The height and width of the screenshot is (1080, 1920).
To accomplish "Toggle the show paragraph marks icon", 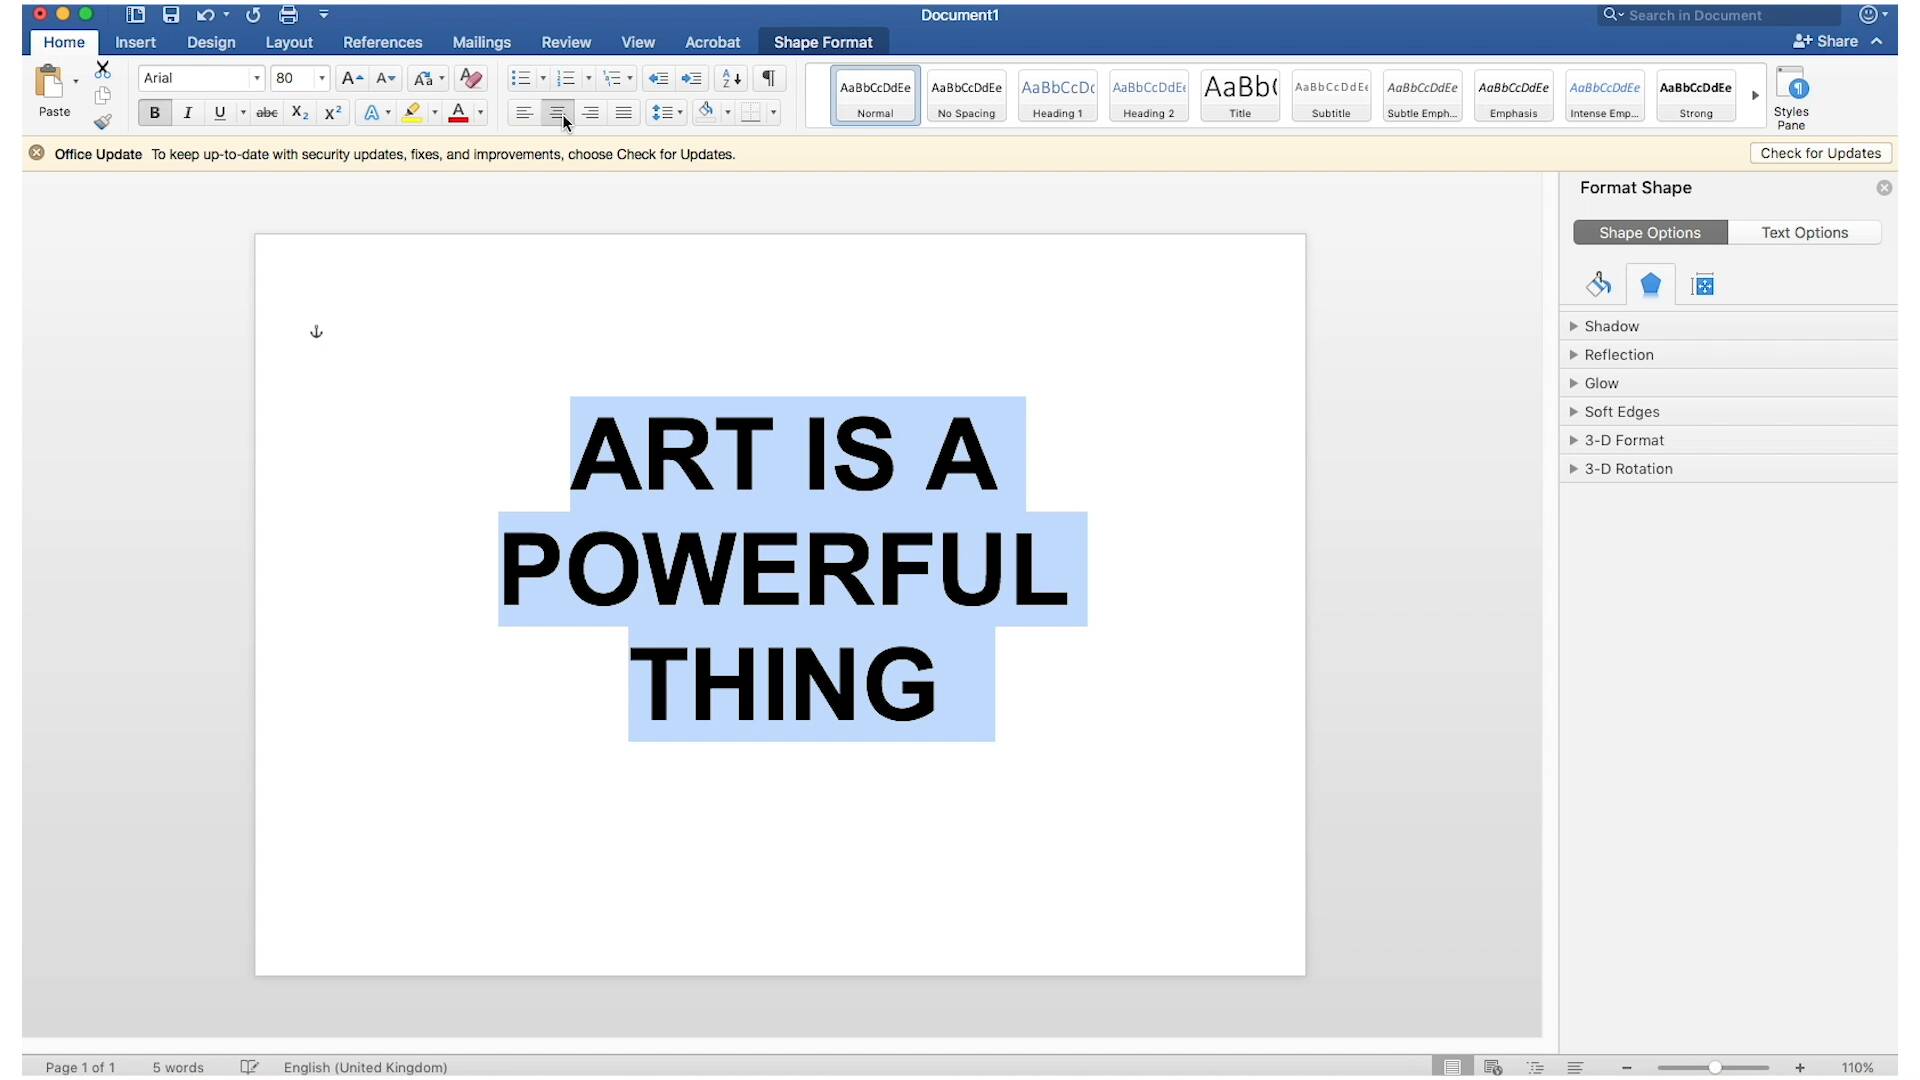I will point(768,78).
